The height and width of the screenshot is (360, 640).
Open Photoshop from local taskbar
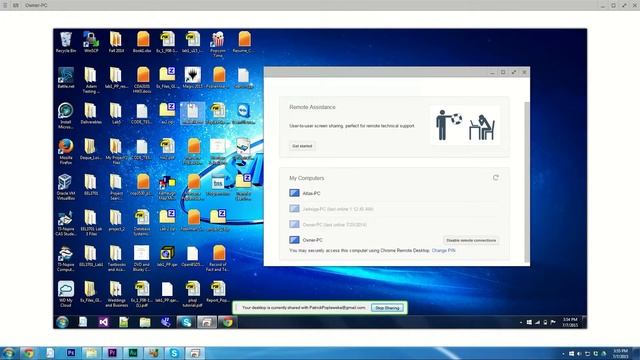click(x=71, y=353)
